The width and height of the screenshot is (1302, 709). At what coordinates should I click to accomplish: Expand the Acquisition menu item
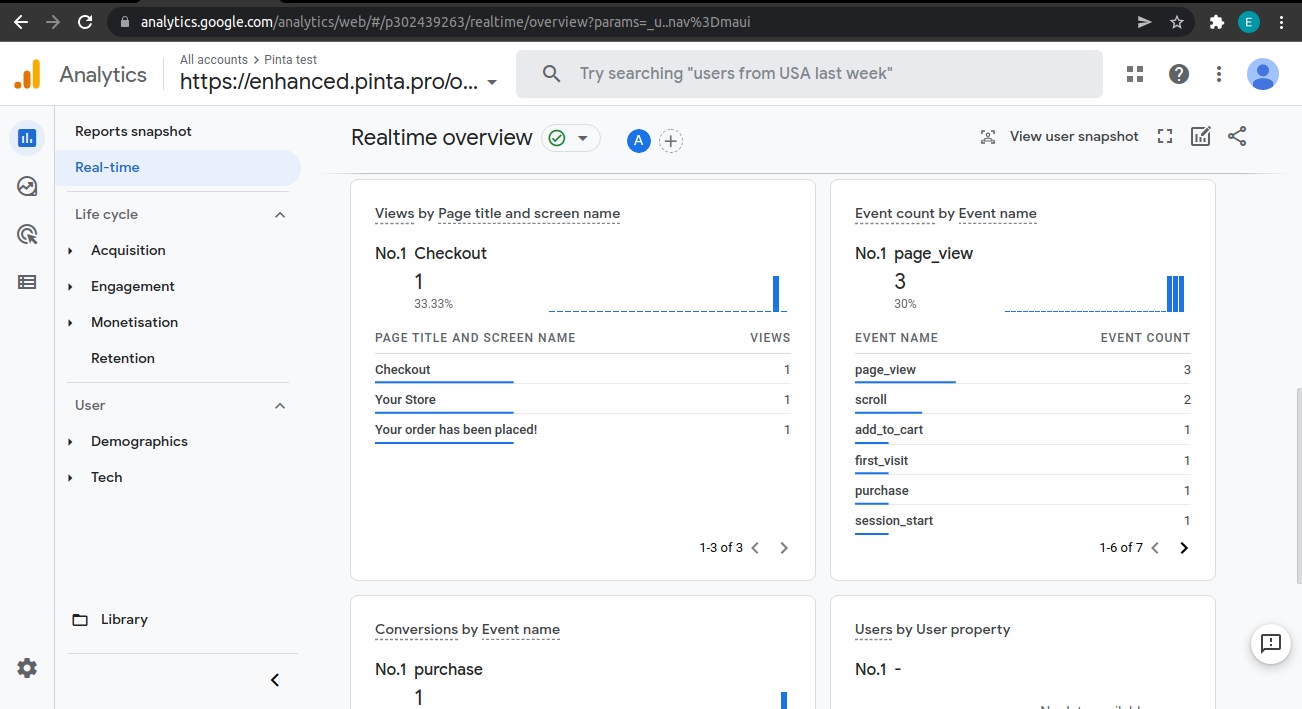click(x=128, y=250)
